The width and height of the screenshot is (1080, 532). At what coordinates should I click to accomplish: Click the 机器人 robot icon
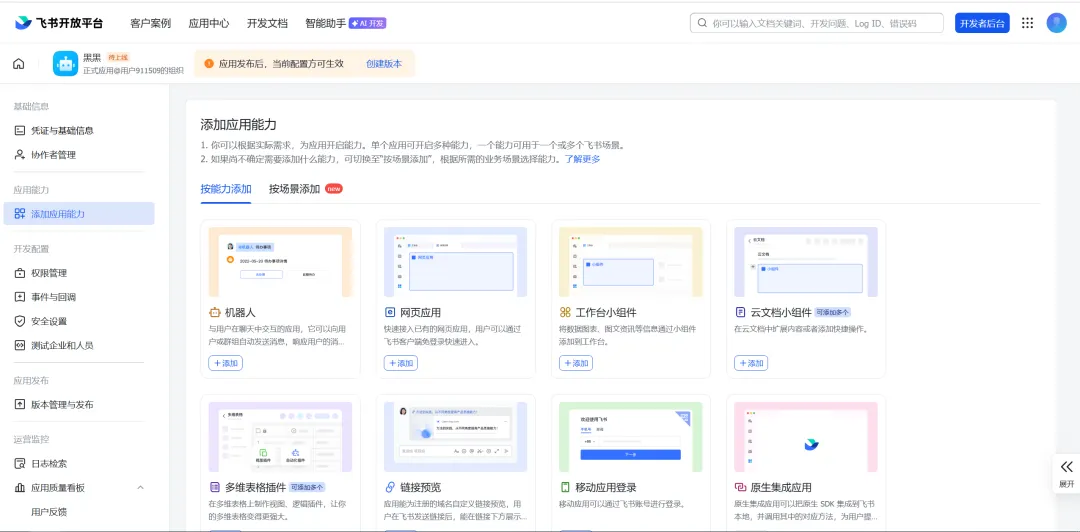214,312
